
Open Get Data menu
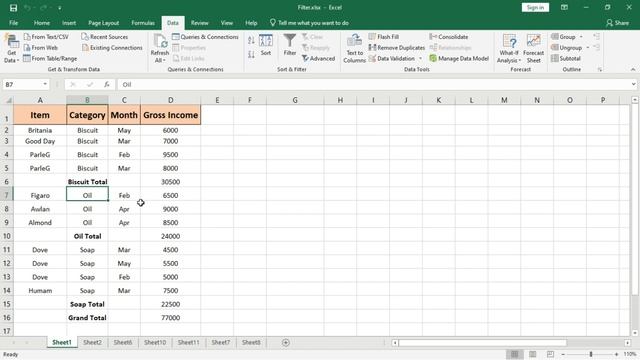coord(11,49)
